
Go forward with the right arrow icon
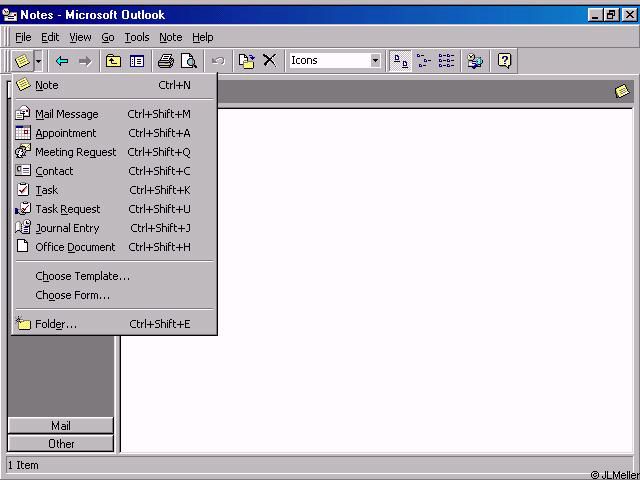click(x=85, y=61)
